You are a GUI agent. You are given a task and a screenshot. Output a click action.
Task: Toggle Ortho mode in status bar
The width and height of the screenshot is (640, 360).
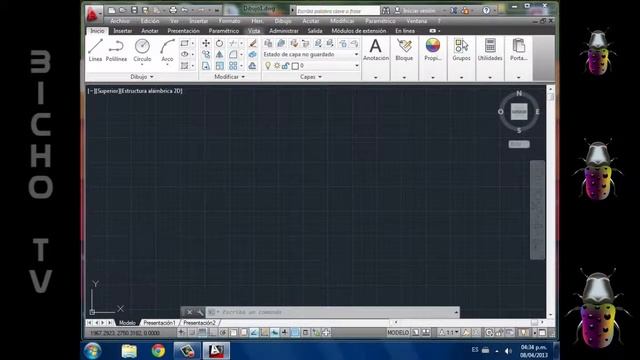click(212, 333)
